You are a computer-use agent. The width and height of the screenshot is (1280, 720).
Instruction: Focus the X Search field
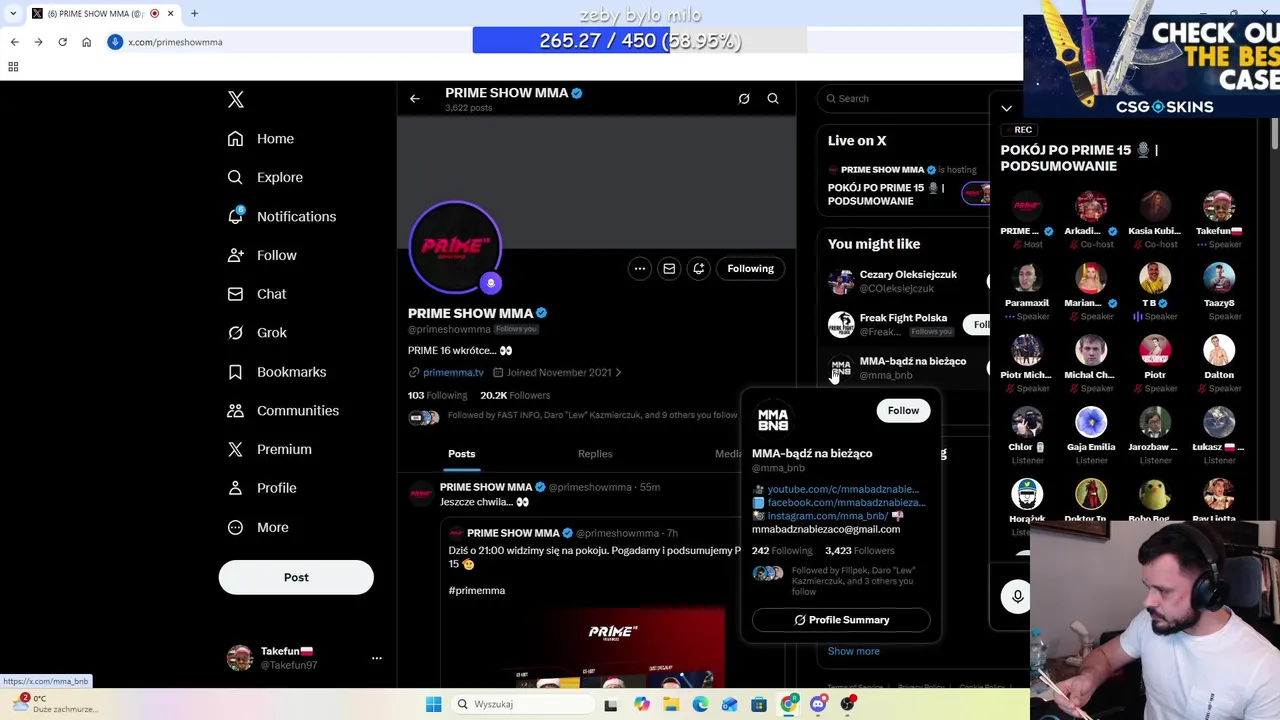[905, 98]
